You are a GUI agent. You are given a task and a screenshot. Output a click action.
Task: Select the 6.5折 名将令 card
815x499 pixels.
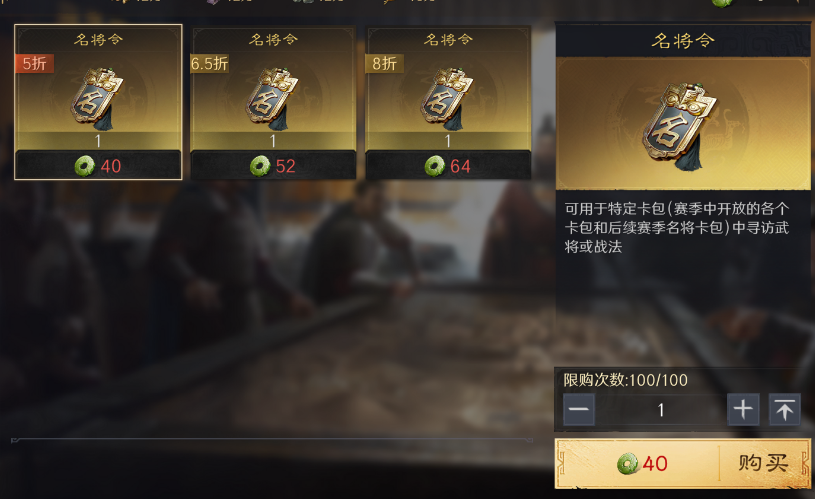[273, 103]
